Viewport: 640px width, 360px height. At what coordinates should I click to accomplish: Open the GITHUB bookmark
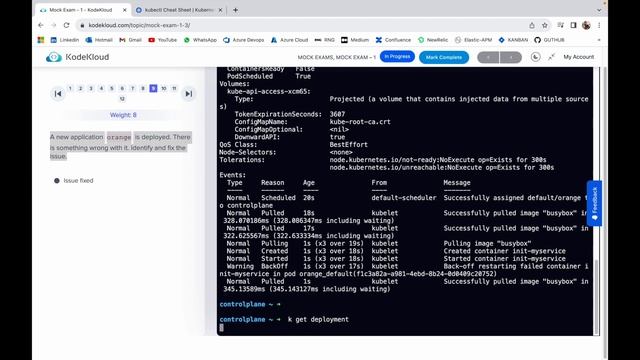click(x=549, y=40)
